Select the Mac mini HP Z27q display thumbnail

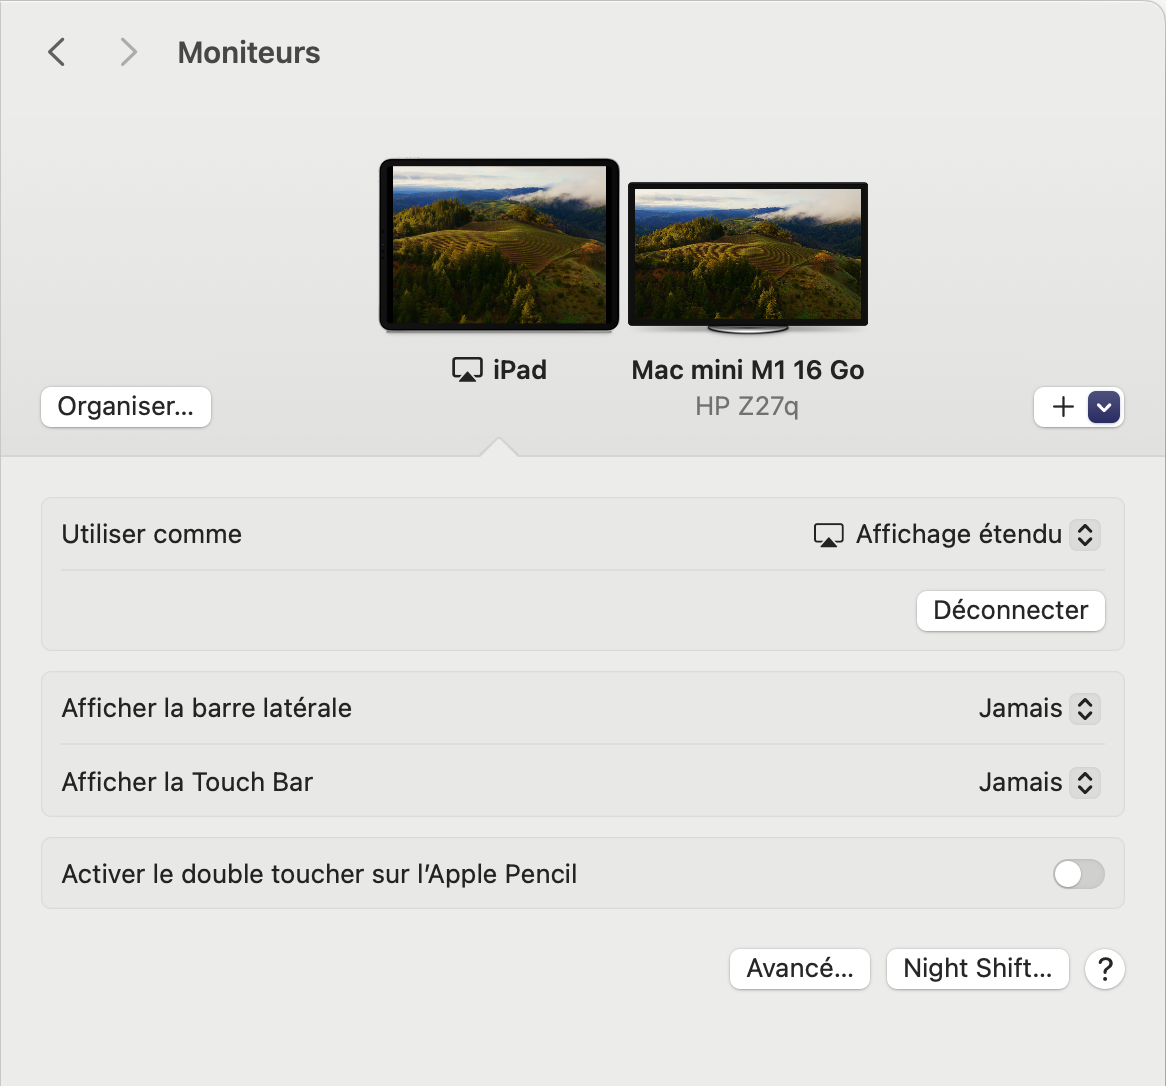[748, 257]
